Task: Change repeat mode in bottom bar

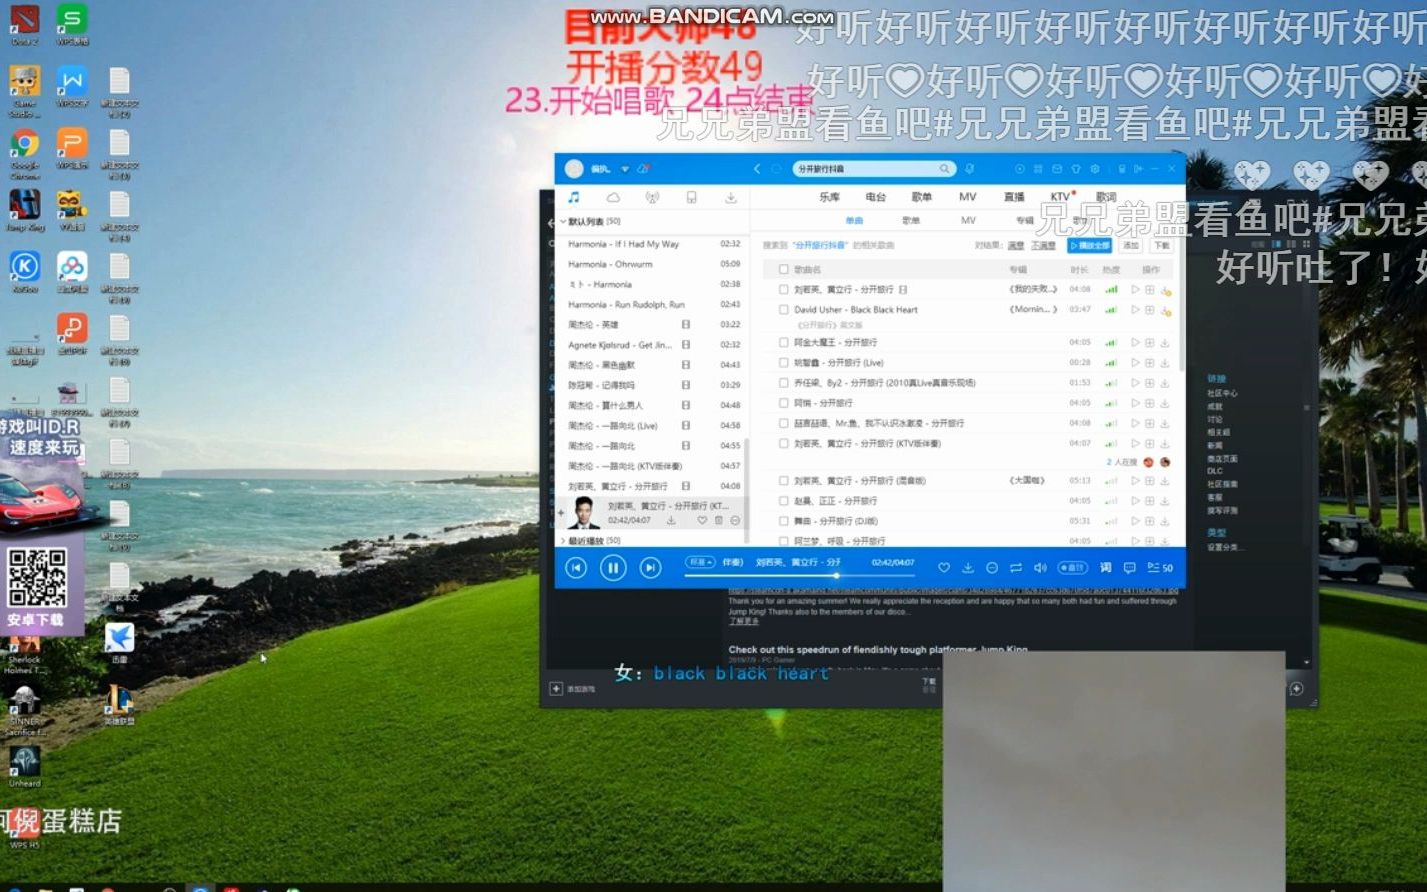Action: pos(1016,567)
